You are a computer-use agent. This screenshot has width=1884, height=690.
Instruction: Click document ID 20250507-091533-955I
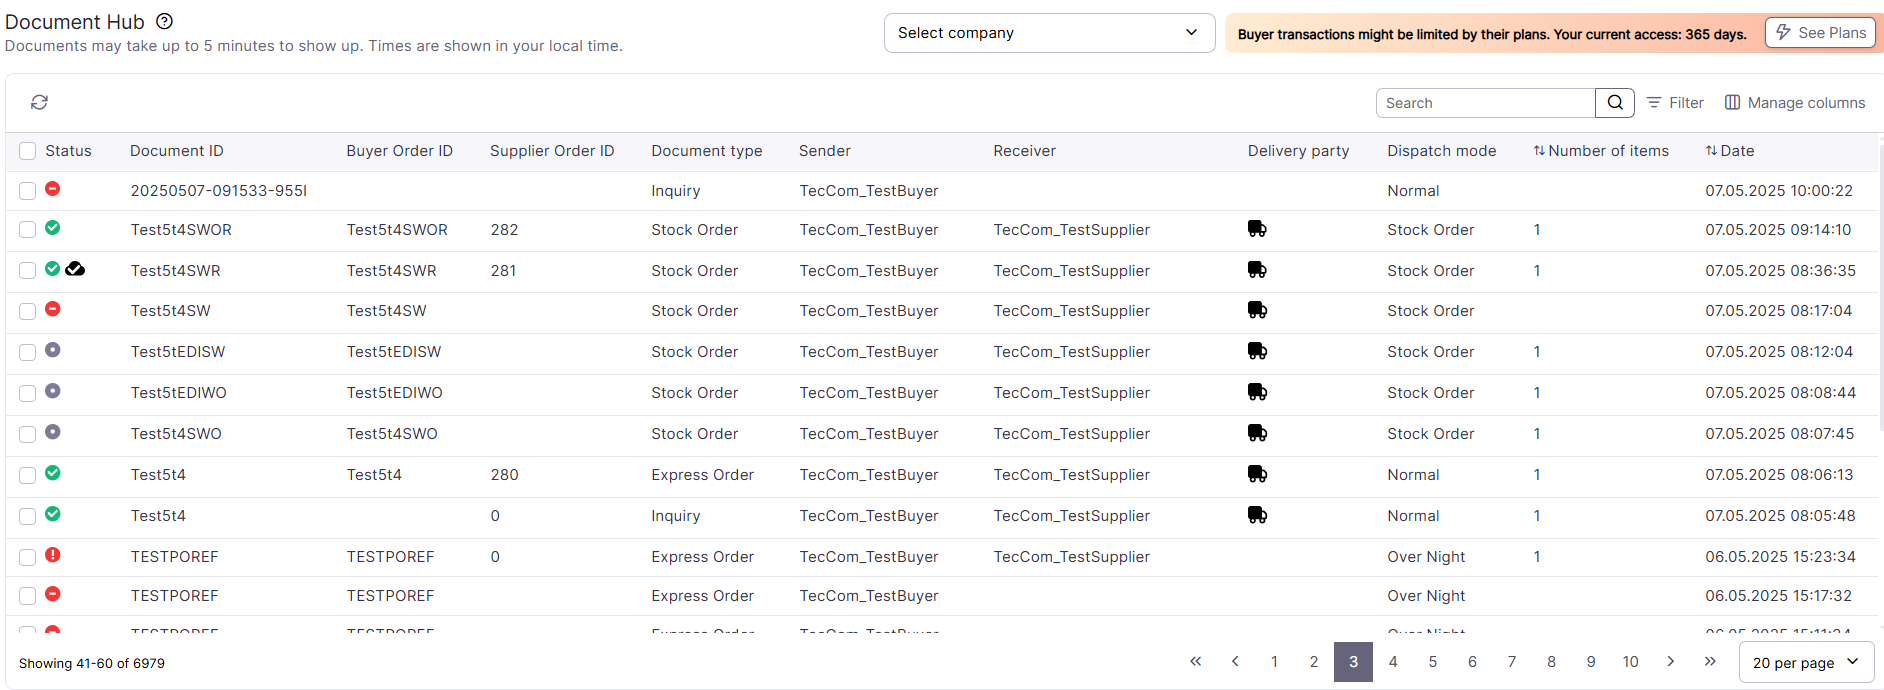pyautogui.click(x=219, y=191)
